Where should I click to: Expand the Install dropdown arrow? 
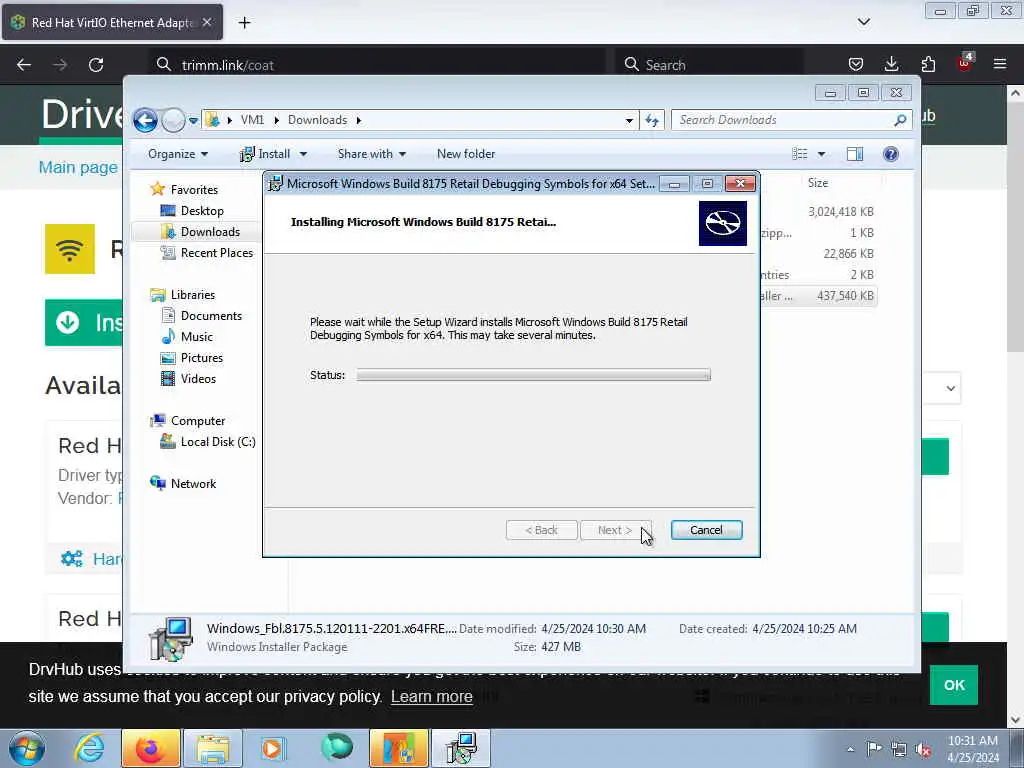(303, 154)
